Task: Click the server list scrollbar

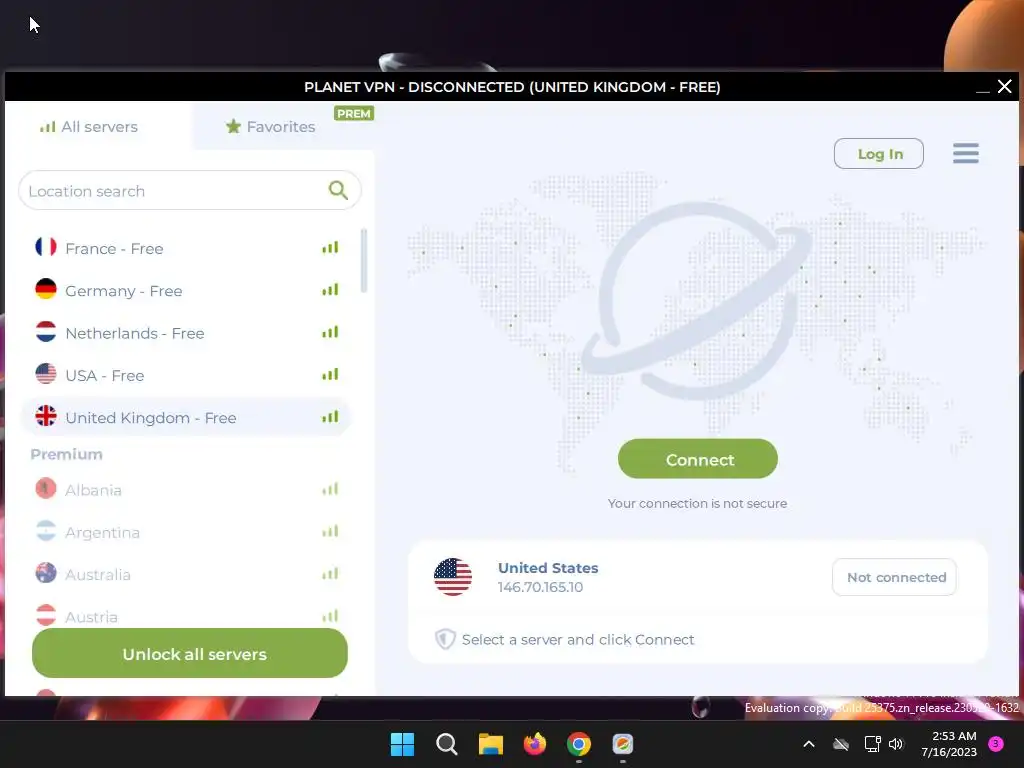Action: 364,261
